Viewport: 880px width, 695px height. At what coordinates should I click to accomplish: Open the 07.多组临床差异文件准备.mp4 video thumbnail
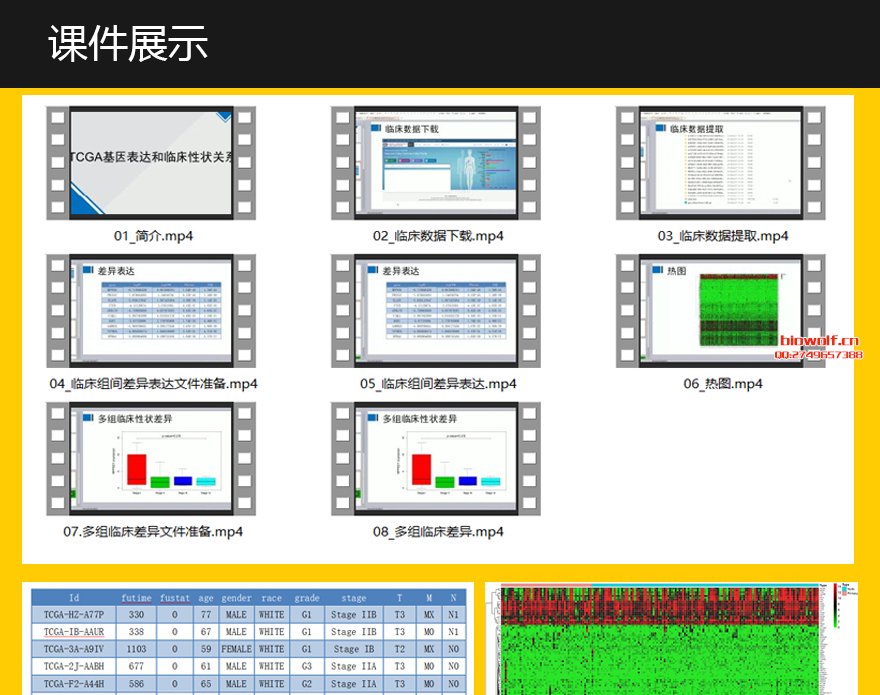click(151, 459)
